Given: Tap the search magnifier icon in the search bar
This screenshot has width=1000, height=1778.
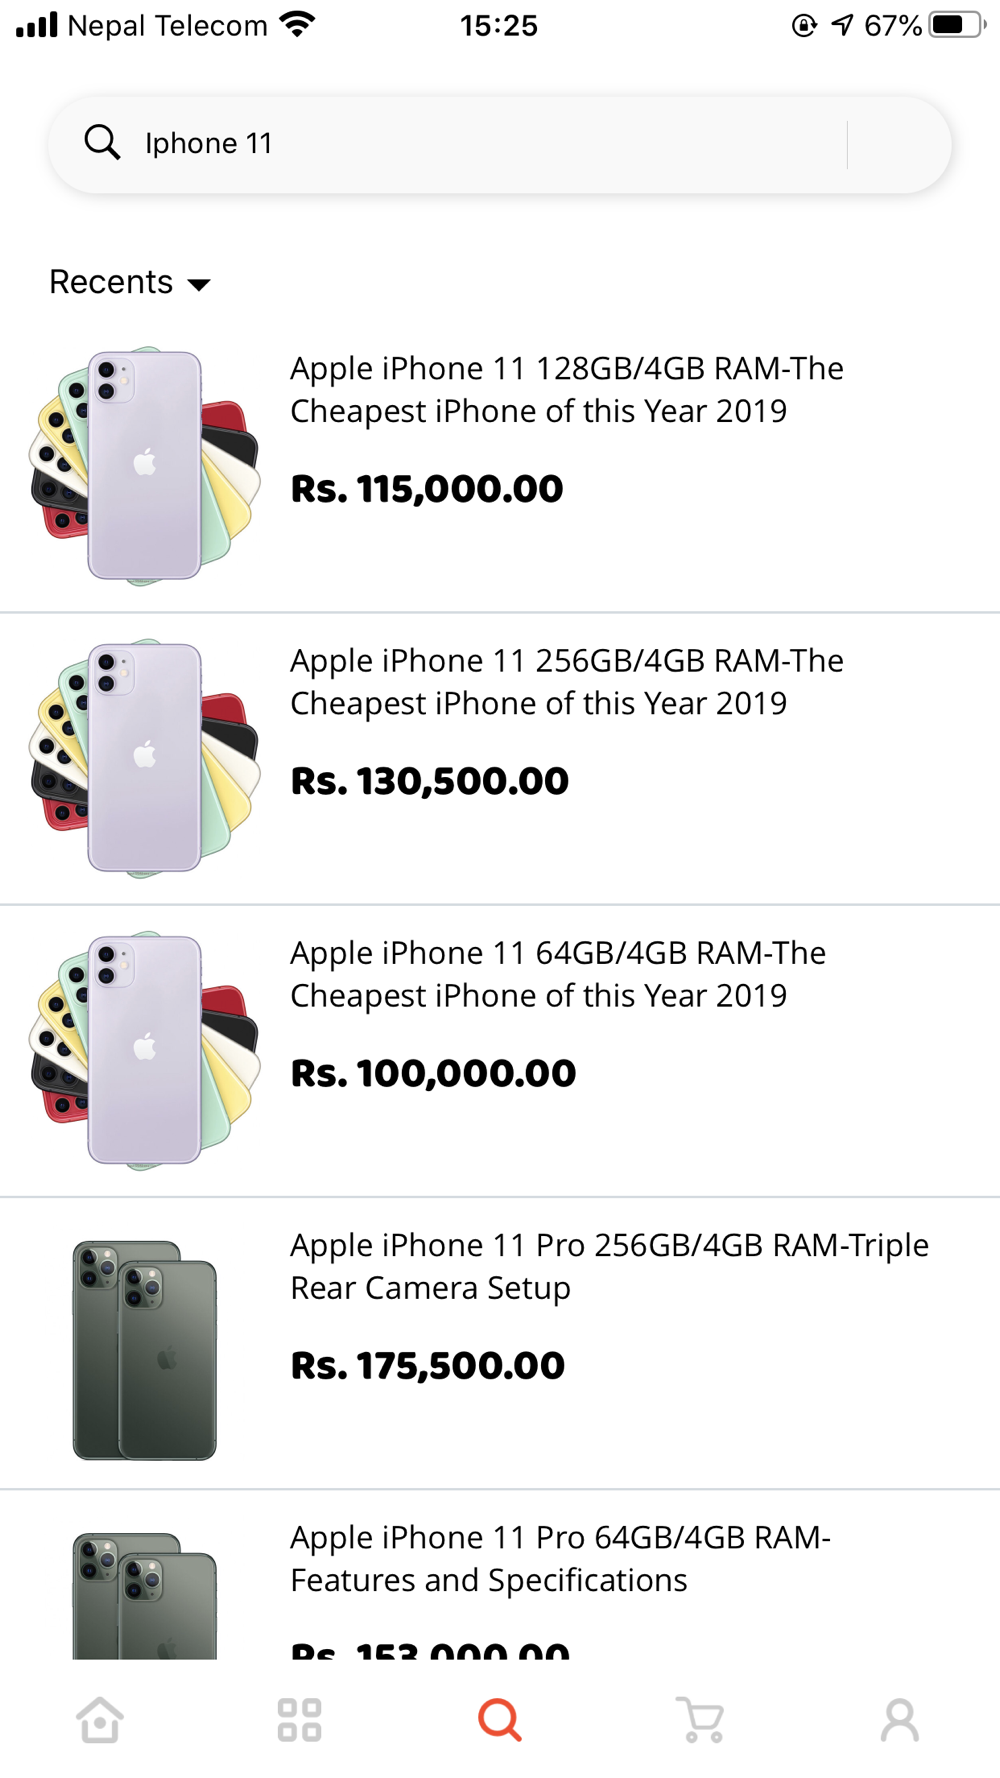Looking at the screenshot, I should point(102,143).
